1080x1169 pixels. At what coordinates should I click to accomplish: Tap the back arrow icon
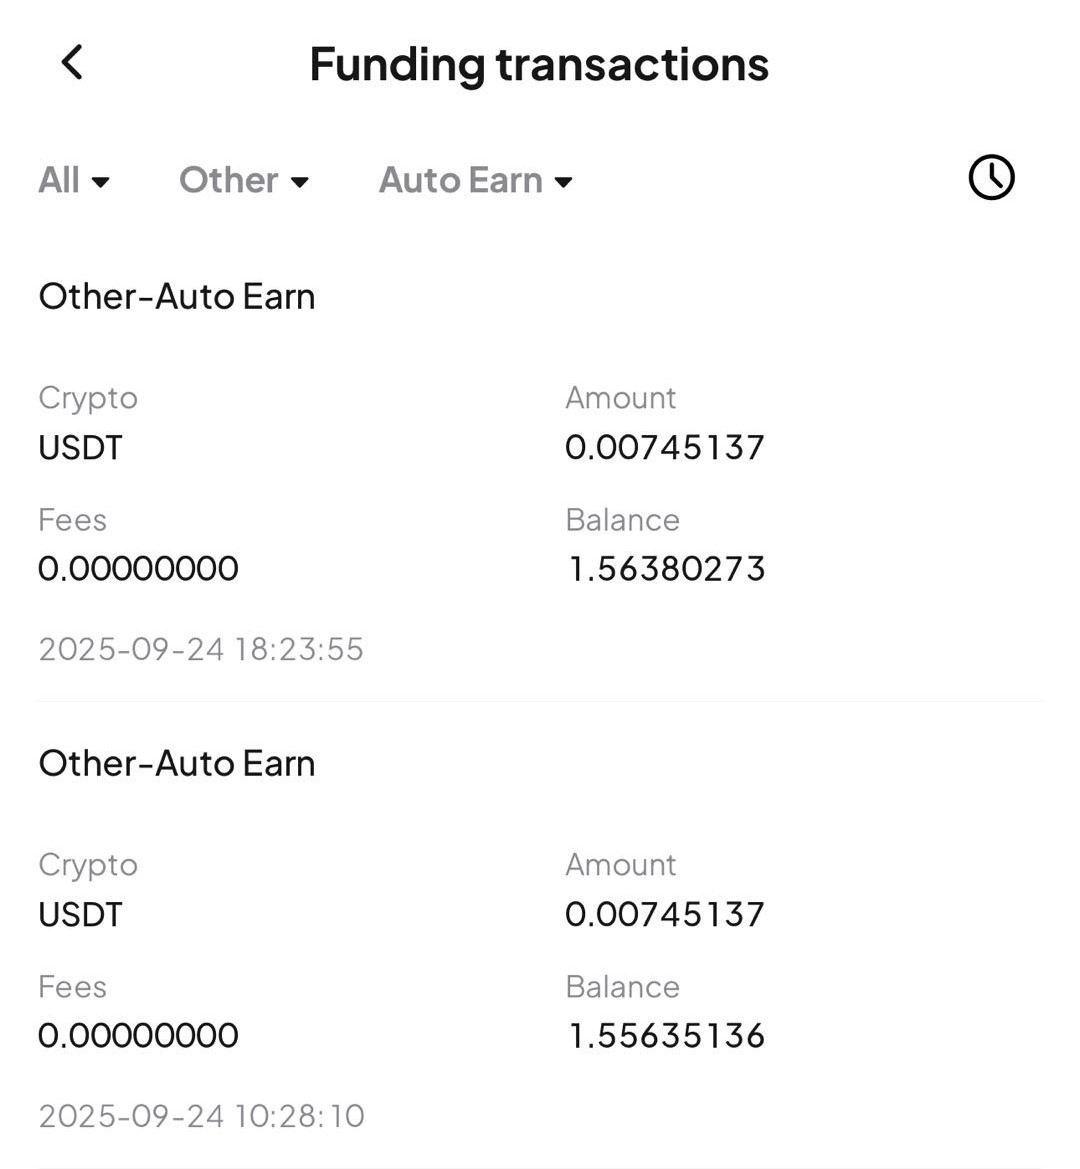point(72,63)
